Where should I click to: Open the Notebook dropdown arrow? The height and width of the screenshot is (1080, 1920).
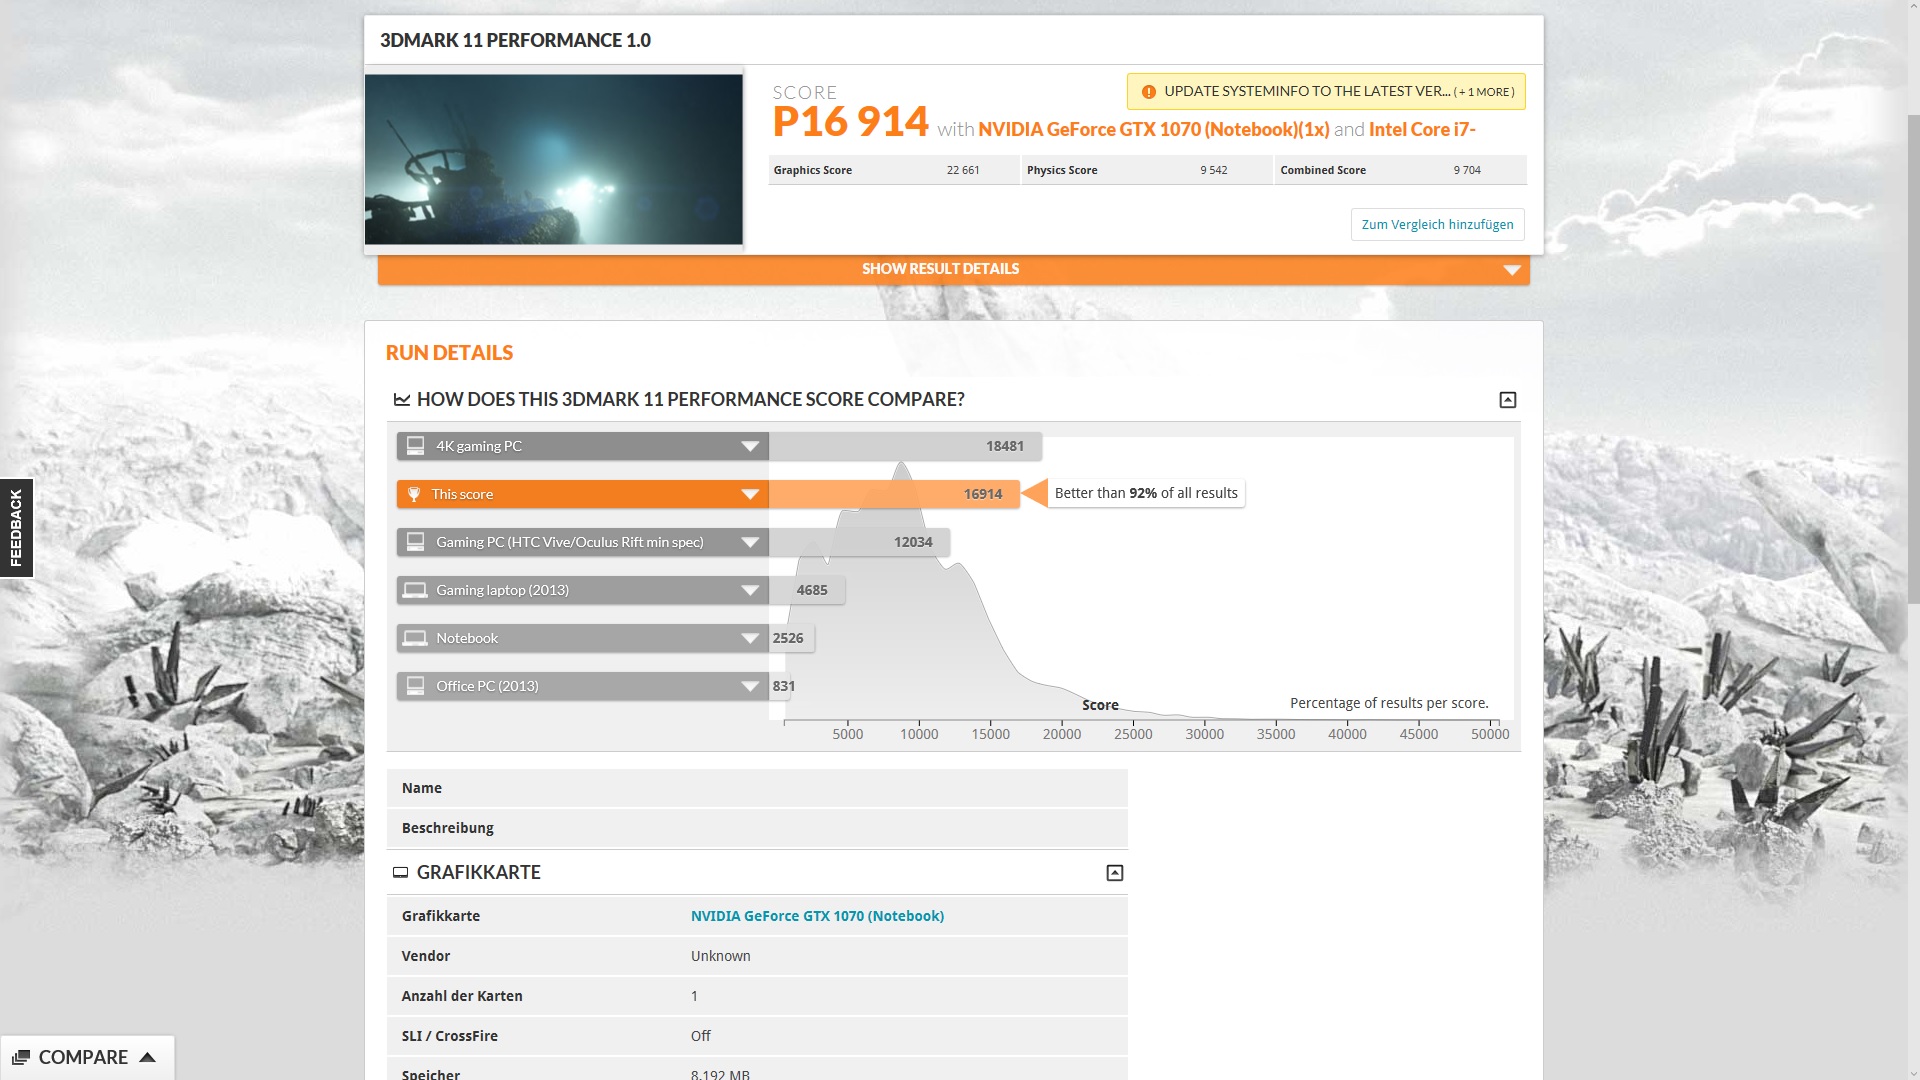point(750,638)
